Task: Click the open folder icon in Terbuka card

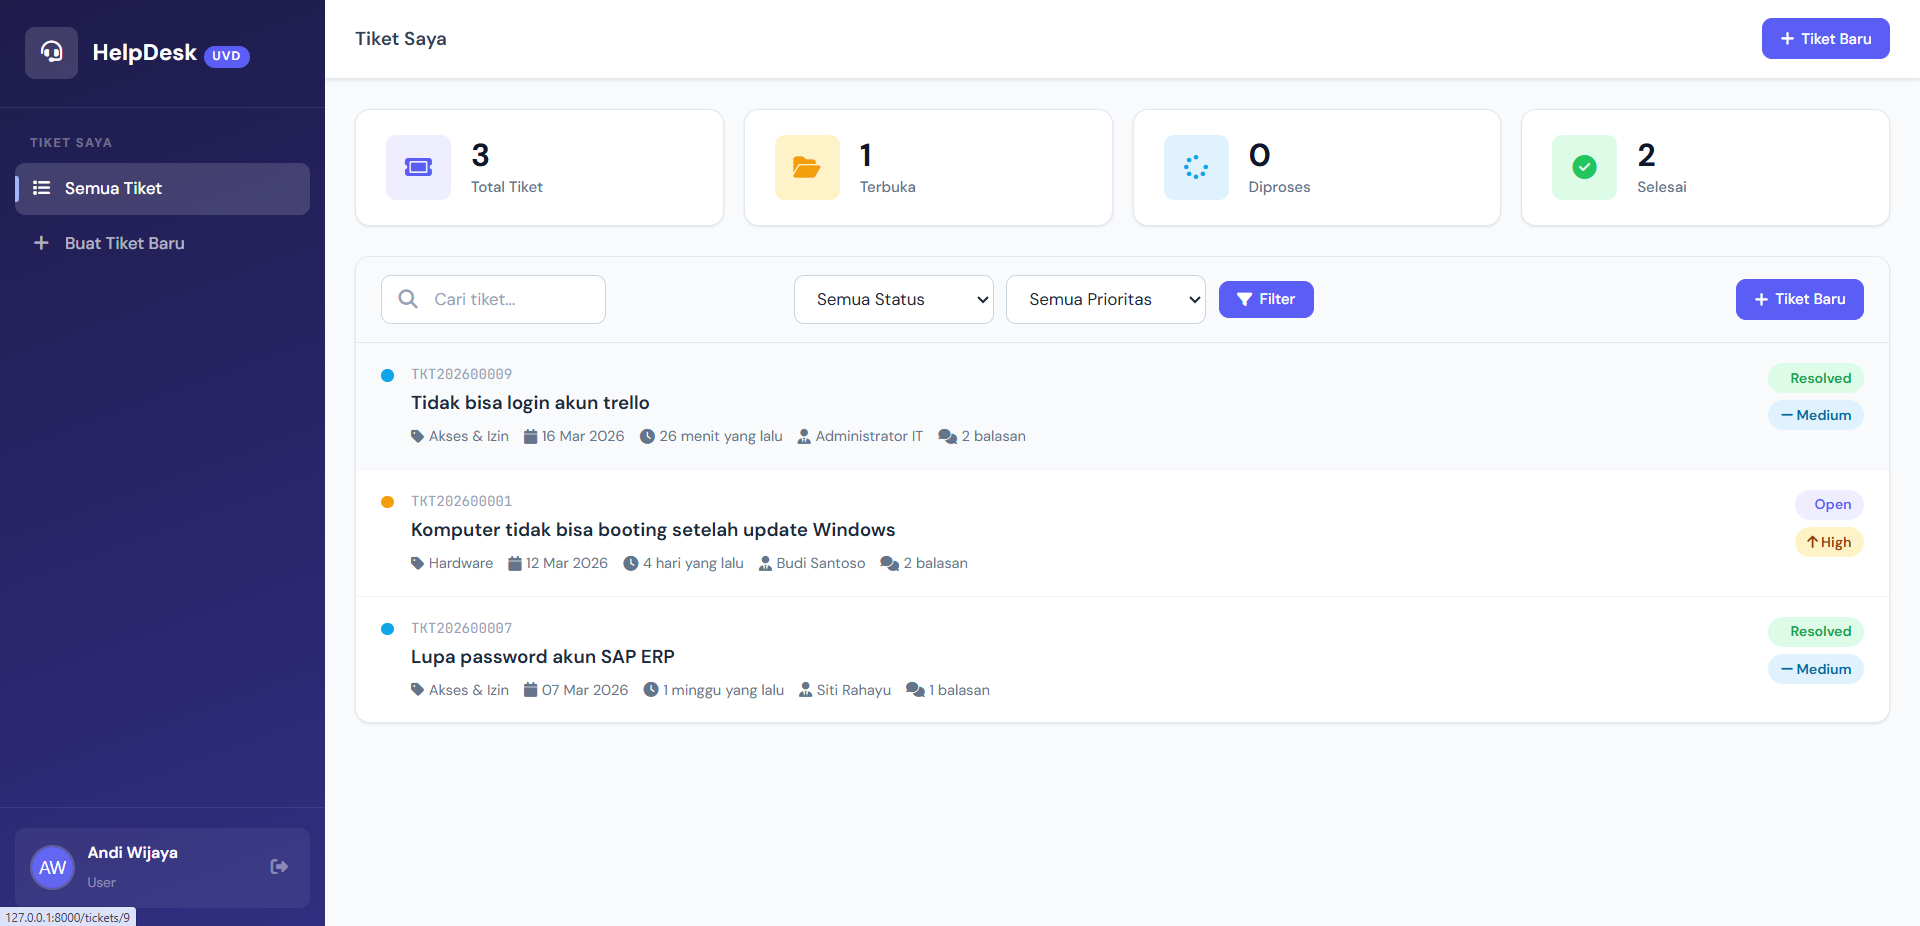Action: [806, 167]
